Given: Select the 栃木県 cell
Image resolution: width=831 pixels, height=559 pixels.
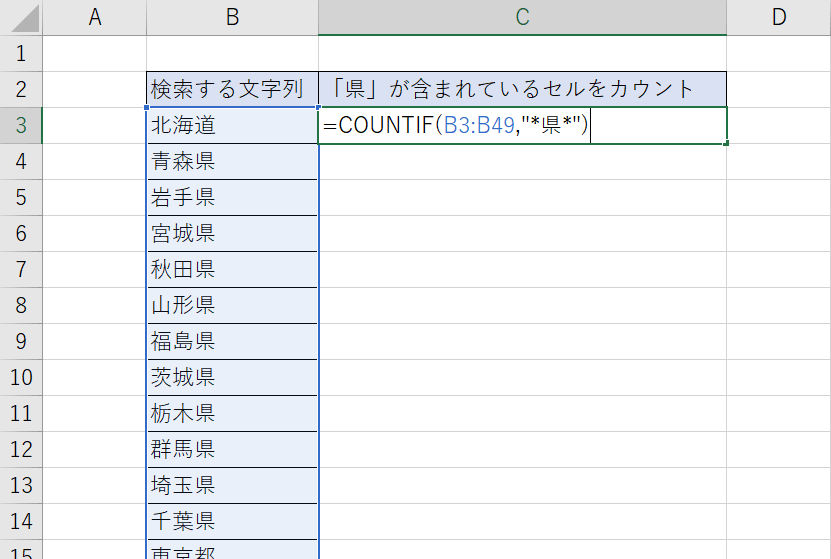Looking at the screenshot, I should (x=232, y=414).
